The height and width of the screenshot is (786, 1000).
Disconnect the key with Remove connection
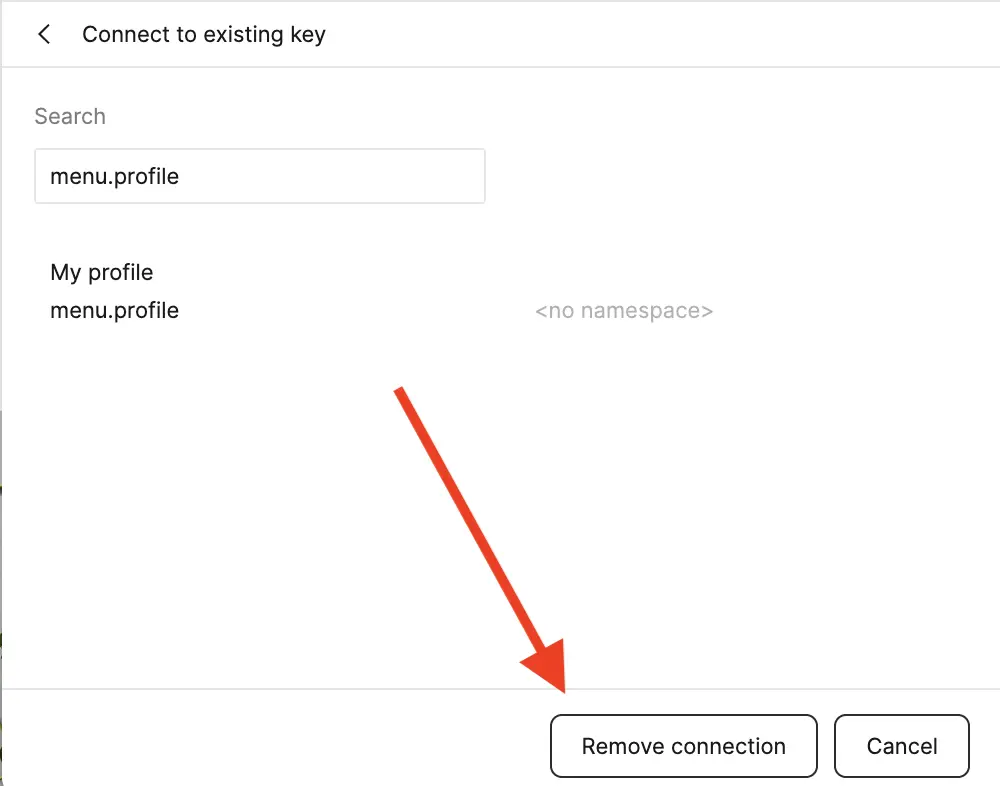[x=683, y=746]
